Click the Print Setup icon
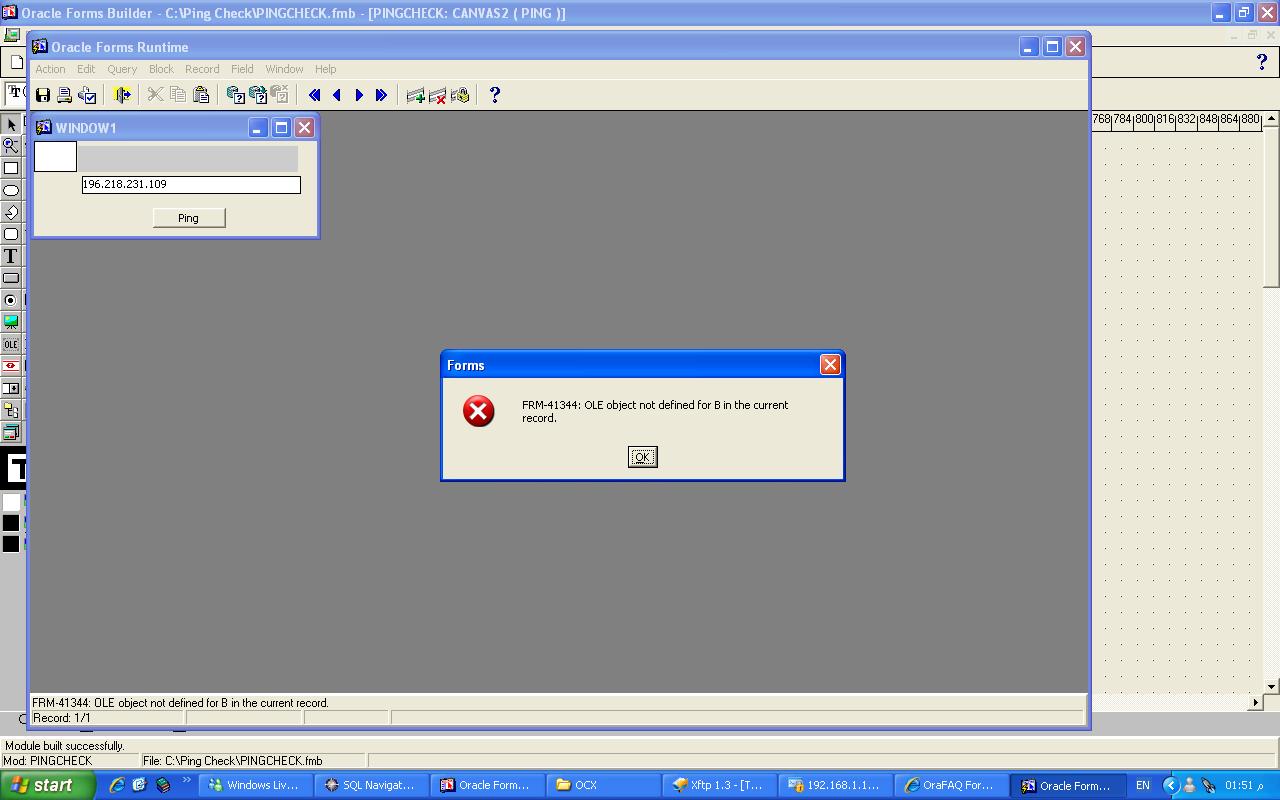 click(x=87, y=95)
